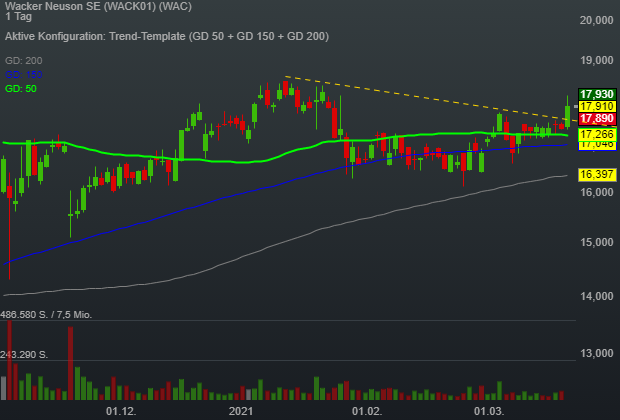Image resolution: width=620 pixels, height=420 pixels.
Task: Click the 15,000 price axis label
Action: 596,242
